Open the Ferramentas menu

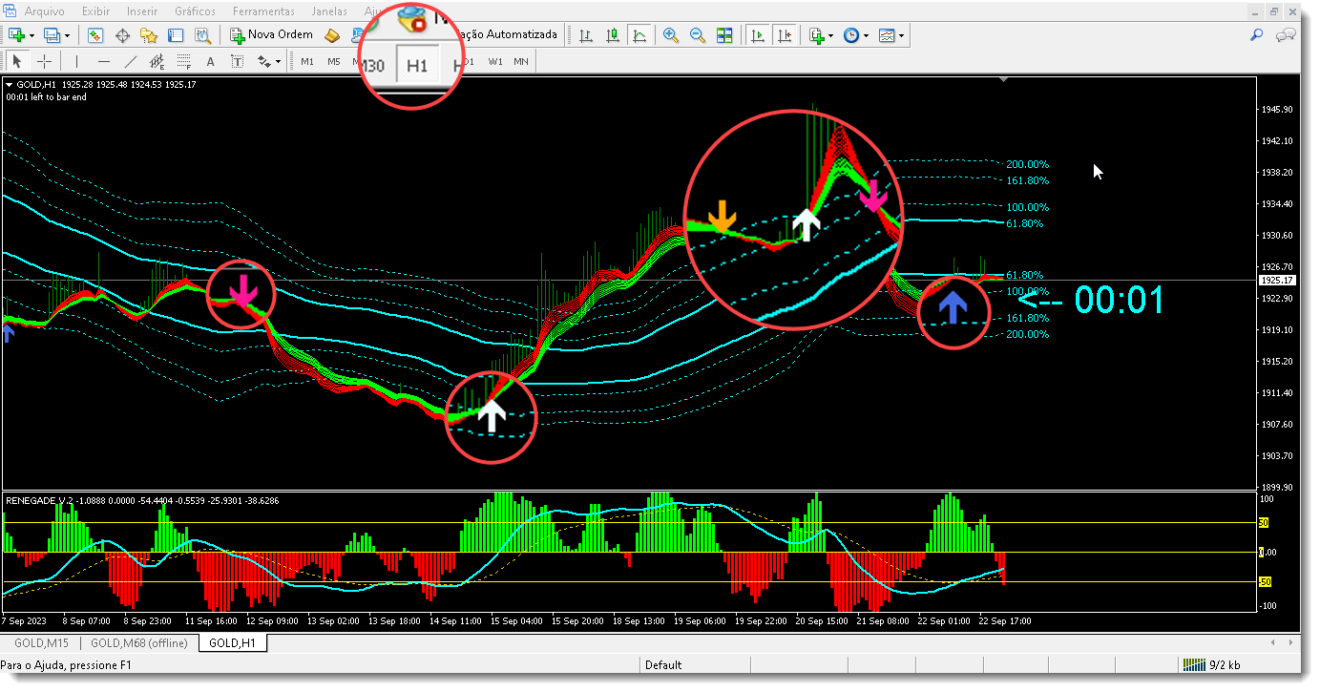point(263,11)
